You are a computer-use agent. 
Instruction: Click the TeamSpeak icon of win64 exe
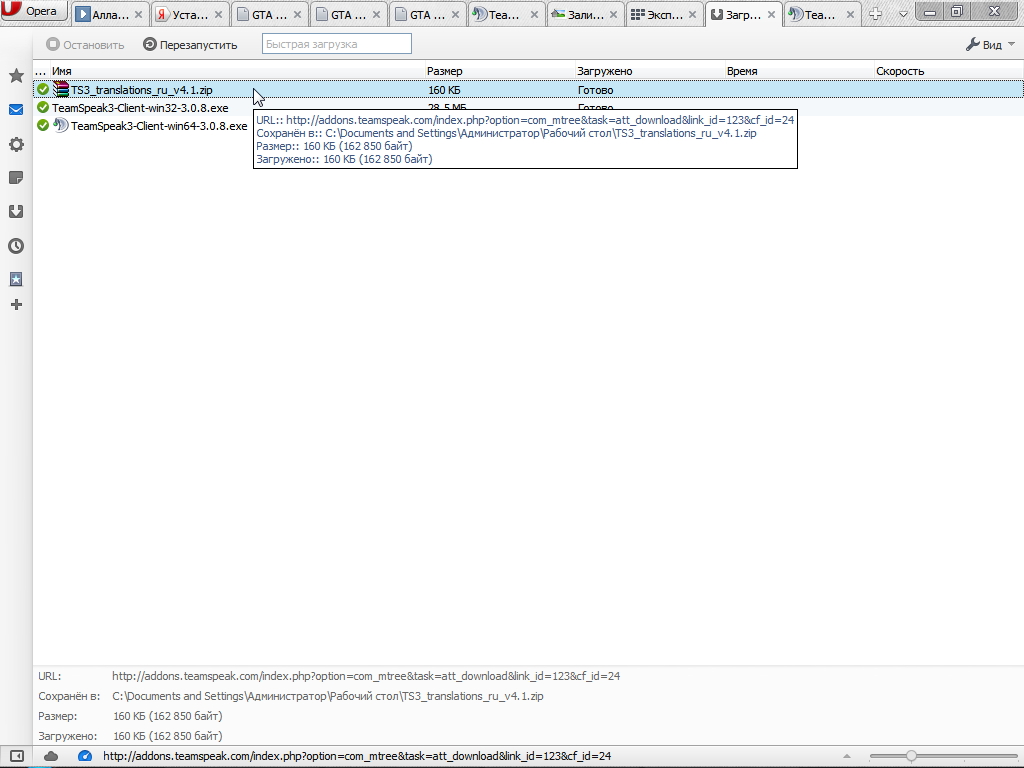point(61,125)
